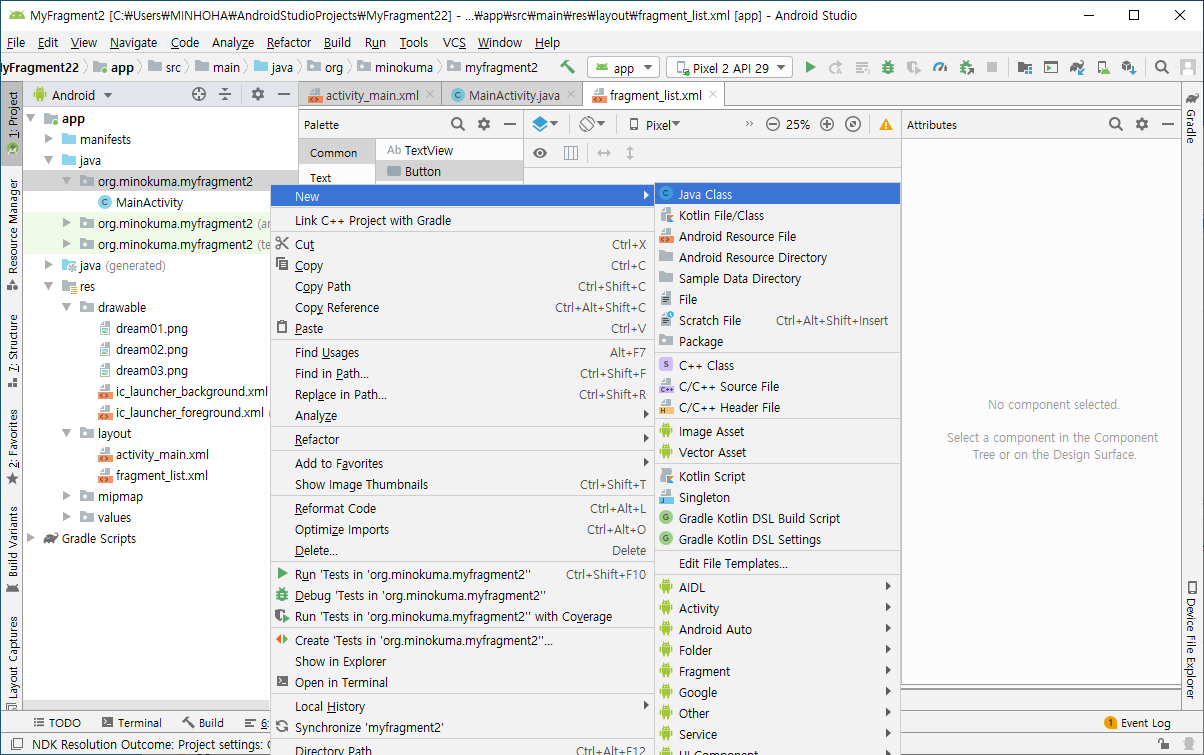Image resolution: width=1204 pixels, height=755 pixels.
Task: Open Attributes panel settings gear
Action: click(1142, 124)
